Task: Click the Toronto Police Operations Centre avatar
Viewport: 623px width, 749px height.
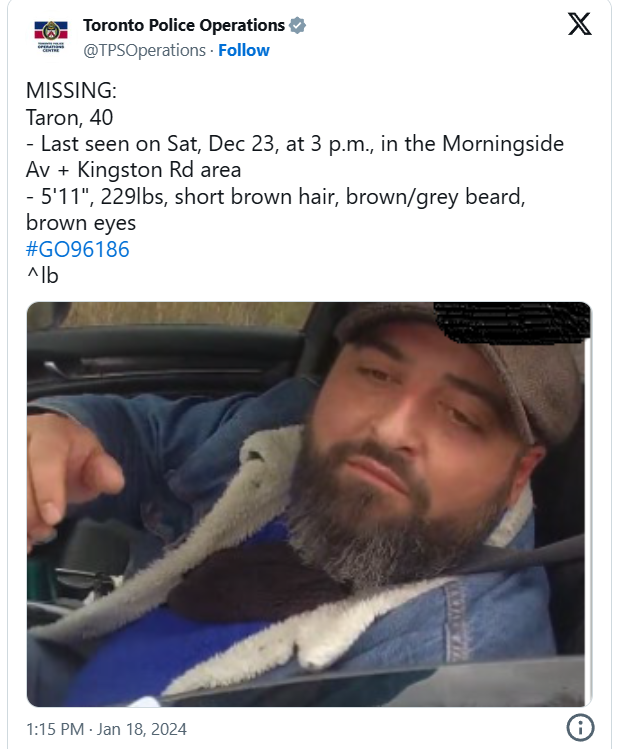Action: [51, 36]
